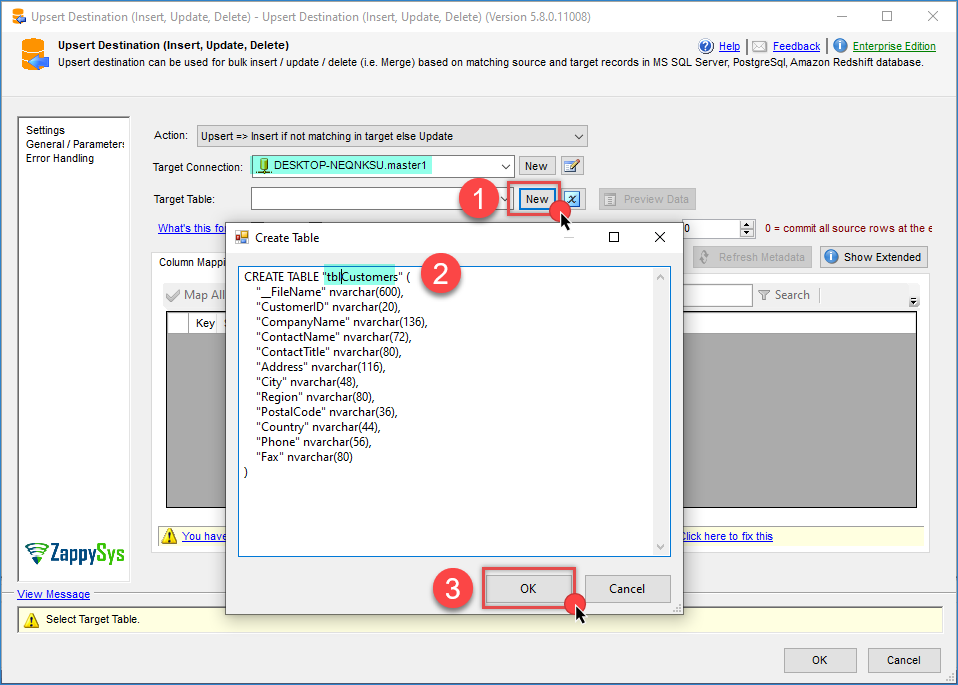
Task: Select Settings in the left panel
Action: [x=46, y=130]
